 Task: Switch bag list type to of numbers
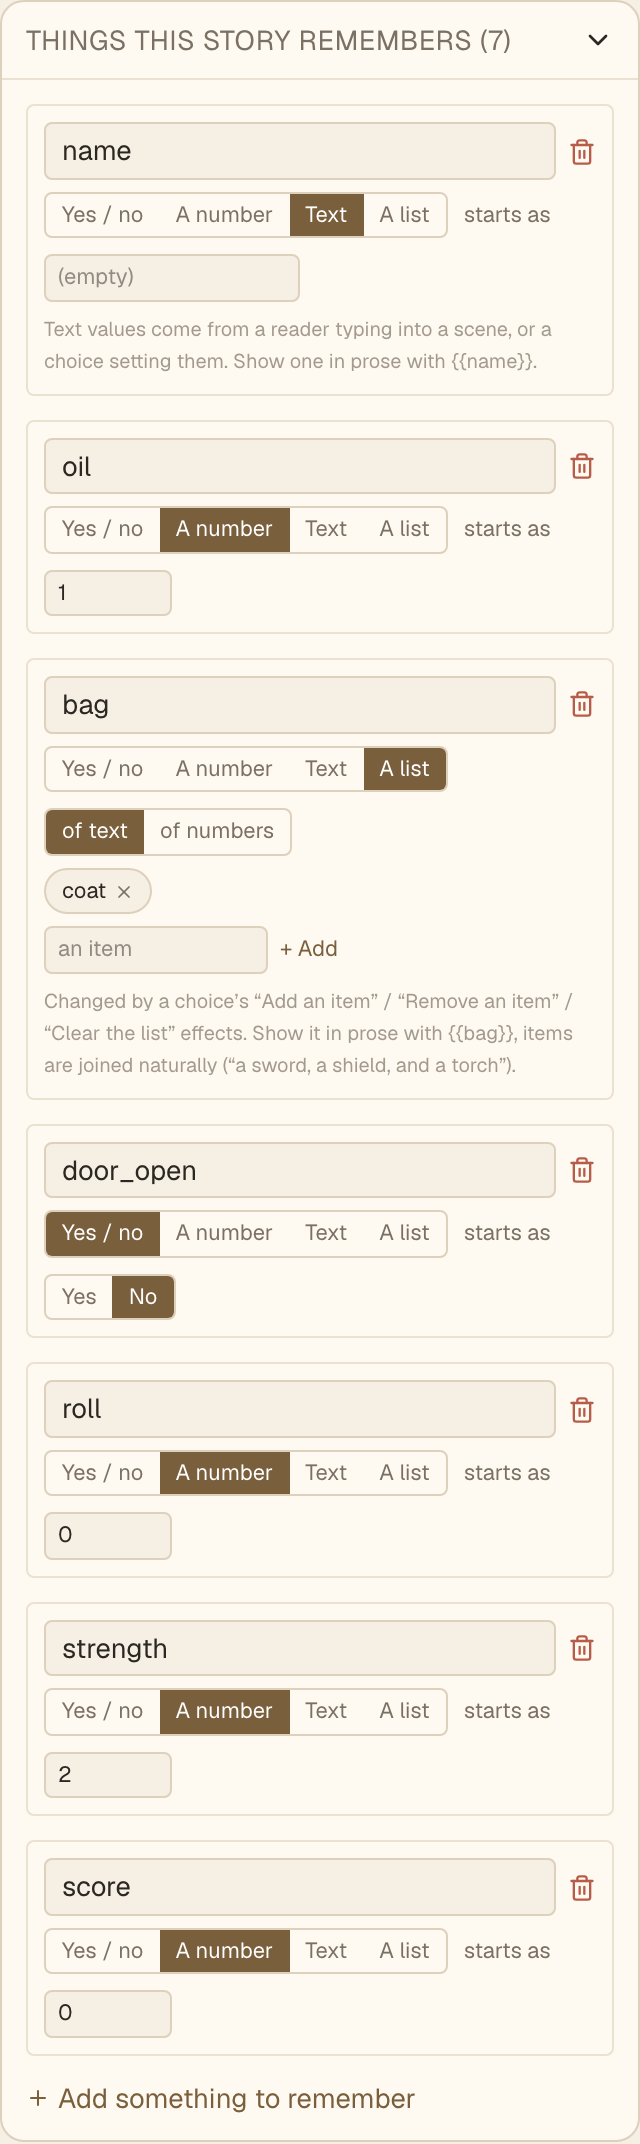[x=217, y=831]
